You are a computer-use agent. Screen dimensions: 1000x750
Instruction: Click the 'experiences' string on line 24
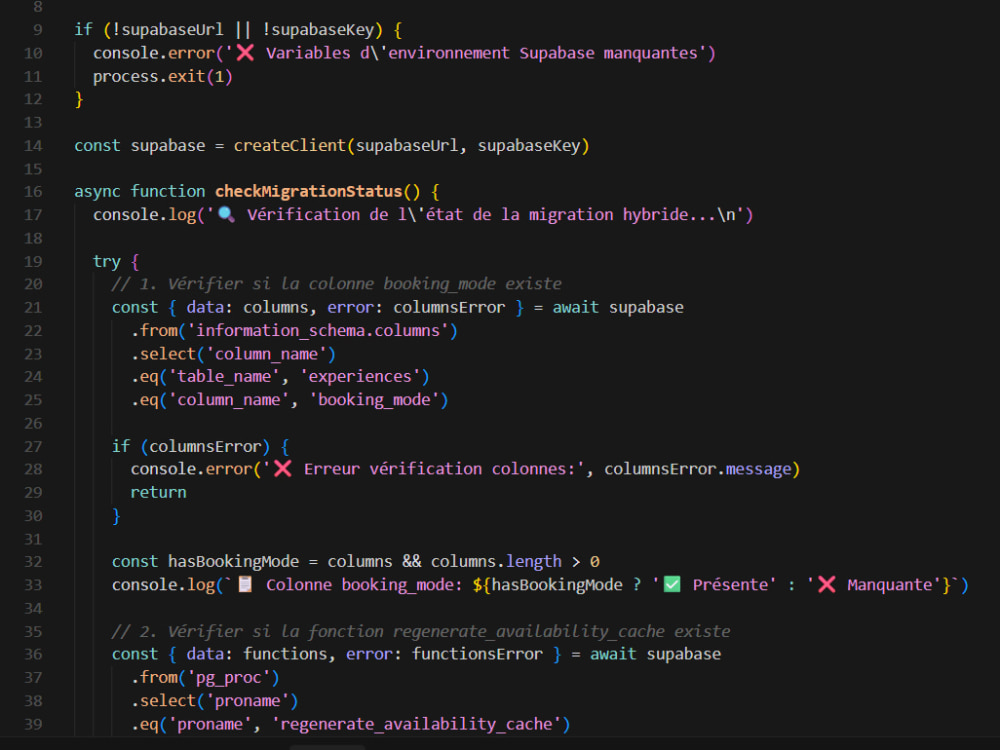(360, 377)
